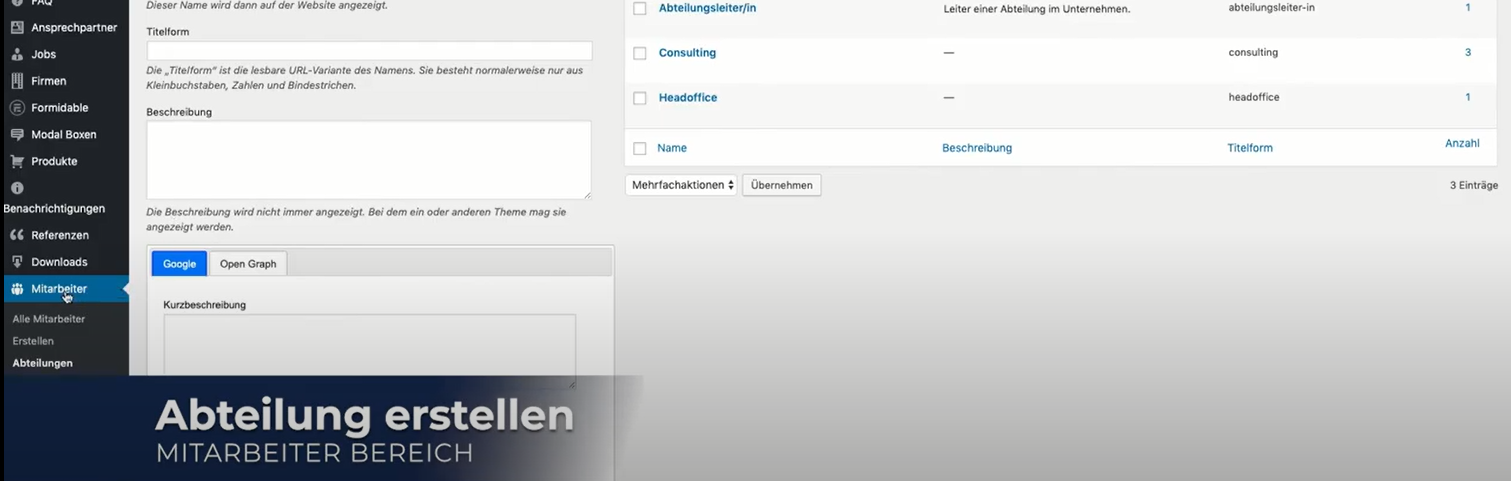The height and width of the screenshot is (481, 1511).
Task: Click the Downloads sidebar icon
Action: coord(17,262)
